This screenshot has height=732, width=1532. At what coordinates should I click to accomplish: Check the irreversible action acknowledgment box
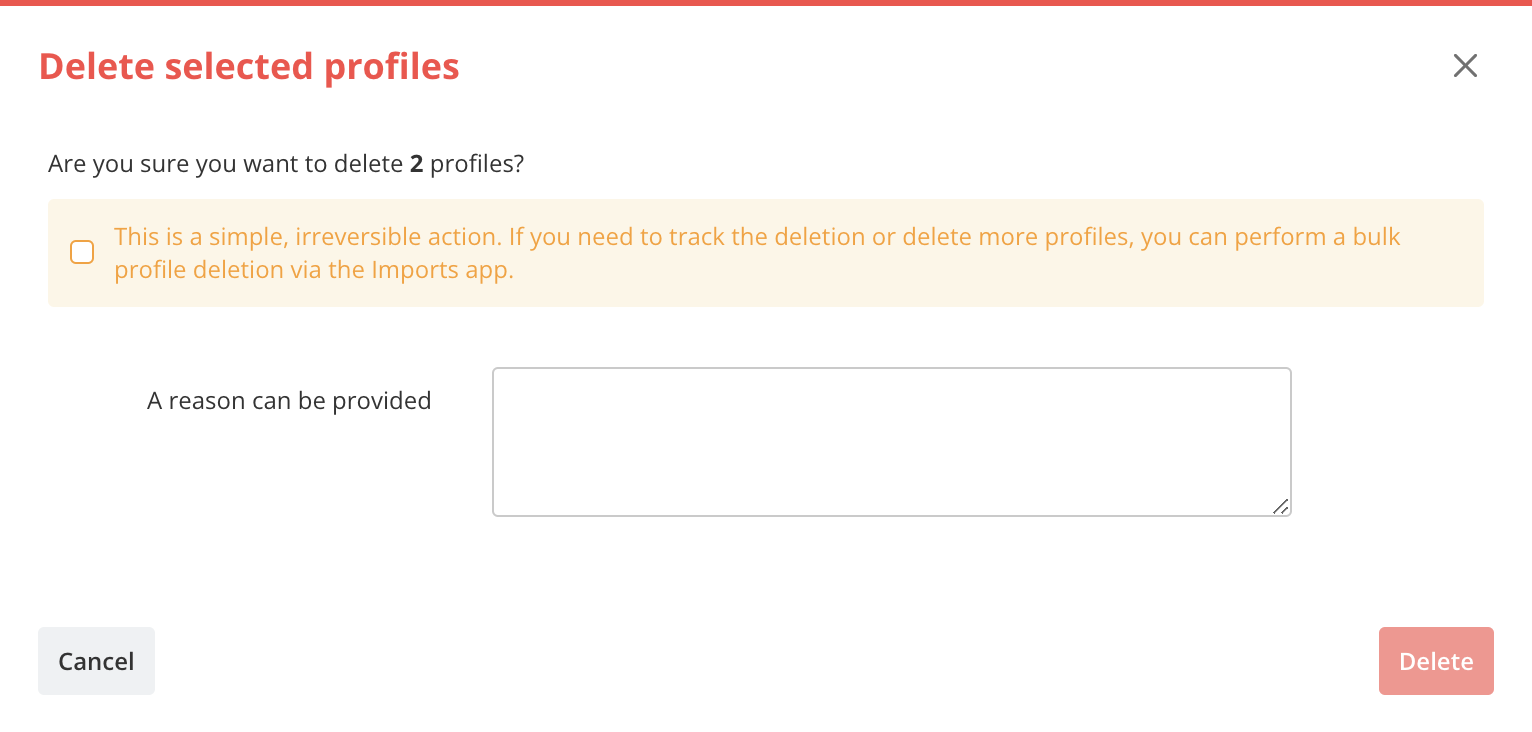pos(82,252)
